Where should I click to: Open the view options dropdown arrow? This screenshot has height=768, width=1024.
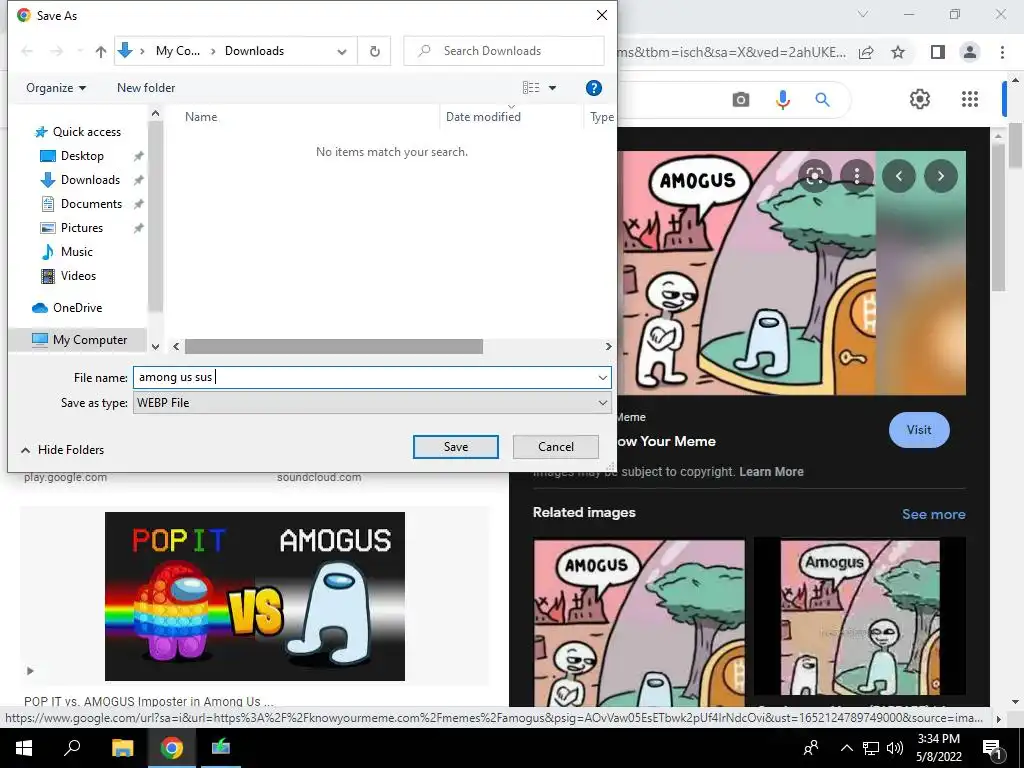(x=552, y=88)
